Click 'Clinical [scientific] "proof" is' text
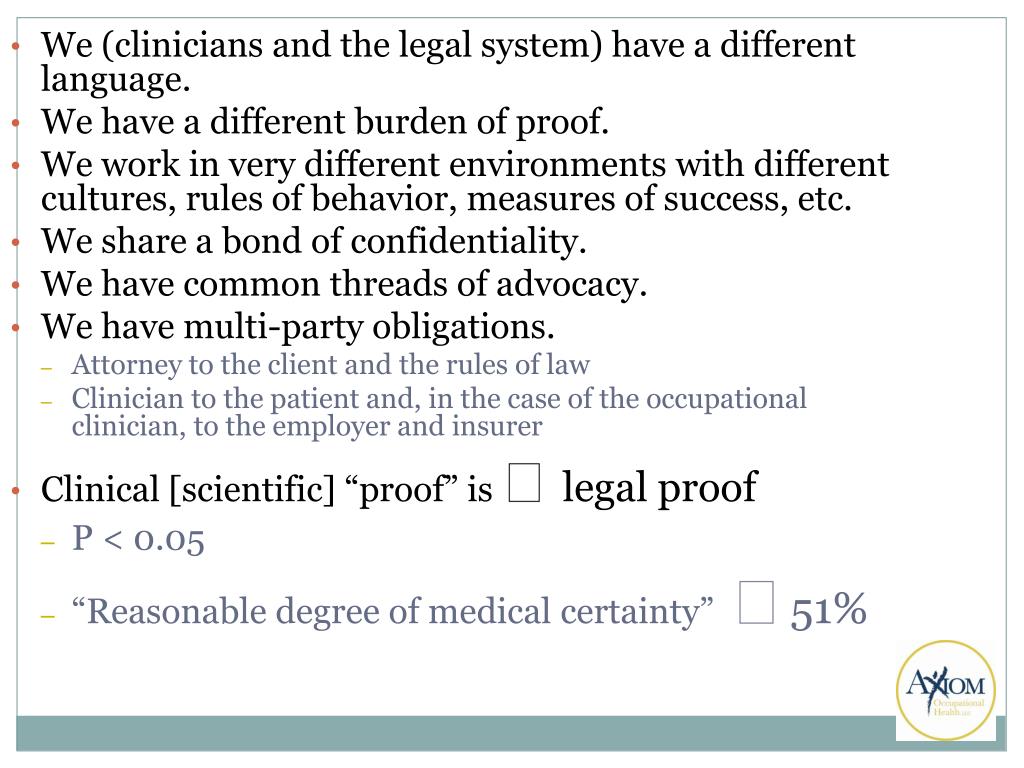This screenshot has width=1024, height=768. 266,489
